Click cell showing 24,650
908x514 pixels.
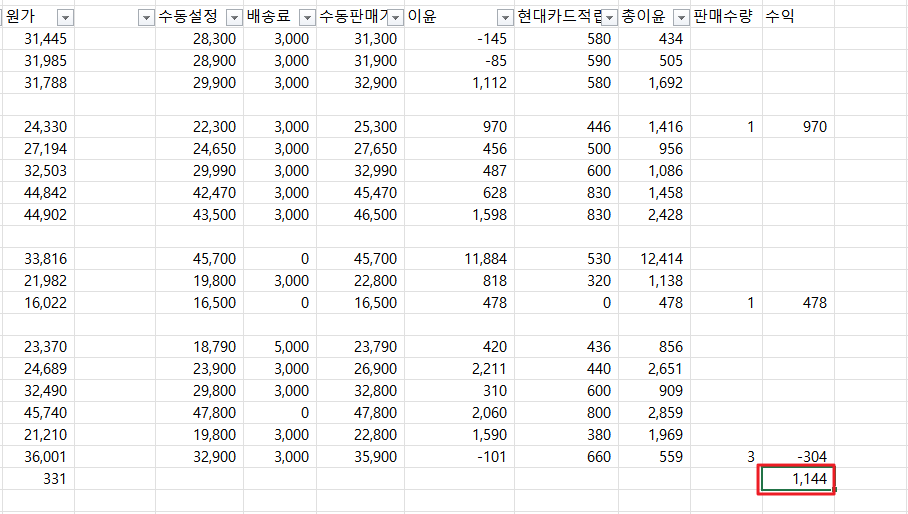pyautogui.click(x=199, y=149)
